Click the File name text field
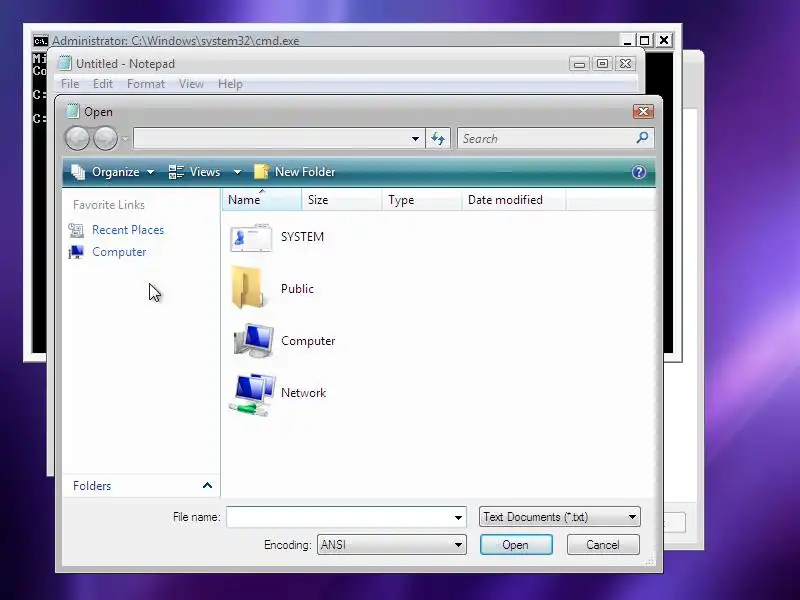Viewport: 800px width, 600px height. pos(339,517)
